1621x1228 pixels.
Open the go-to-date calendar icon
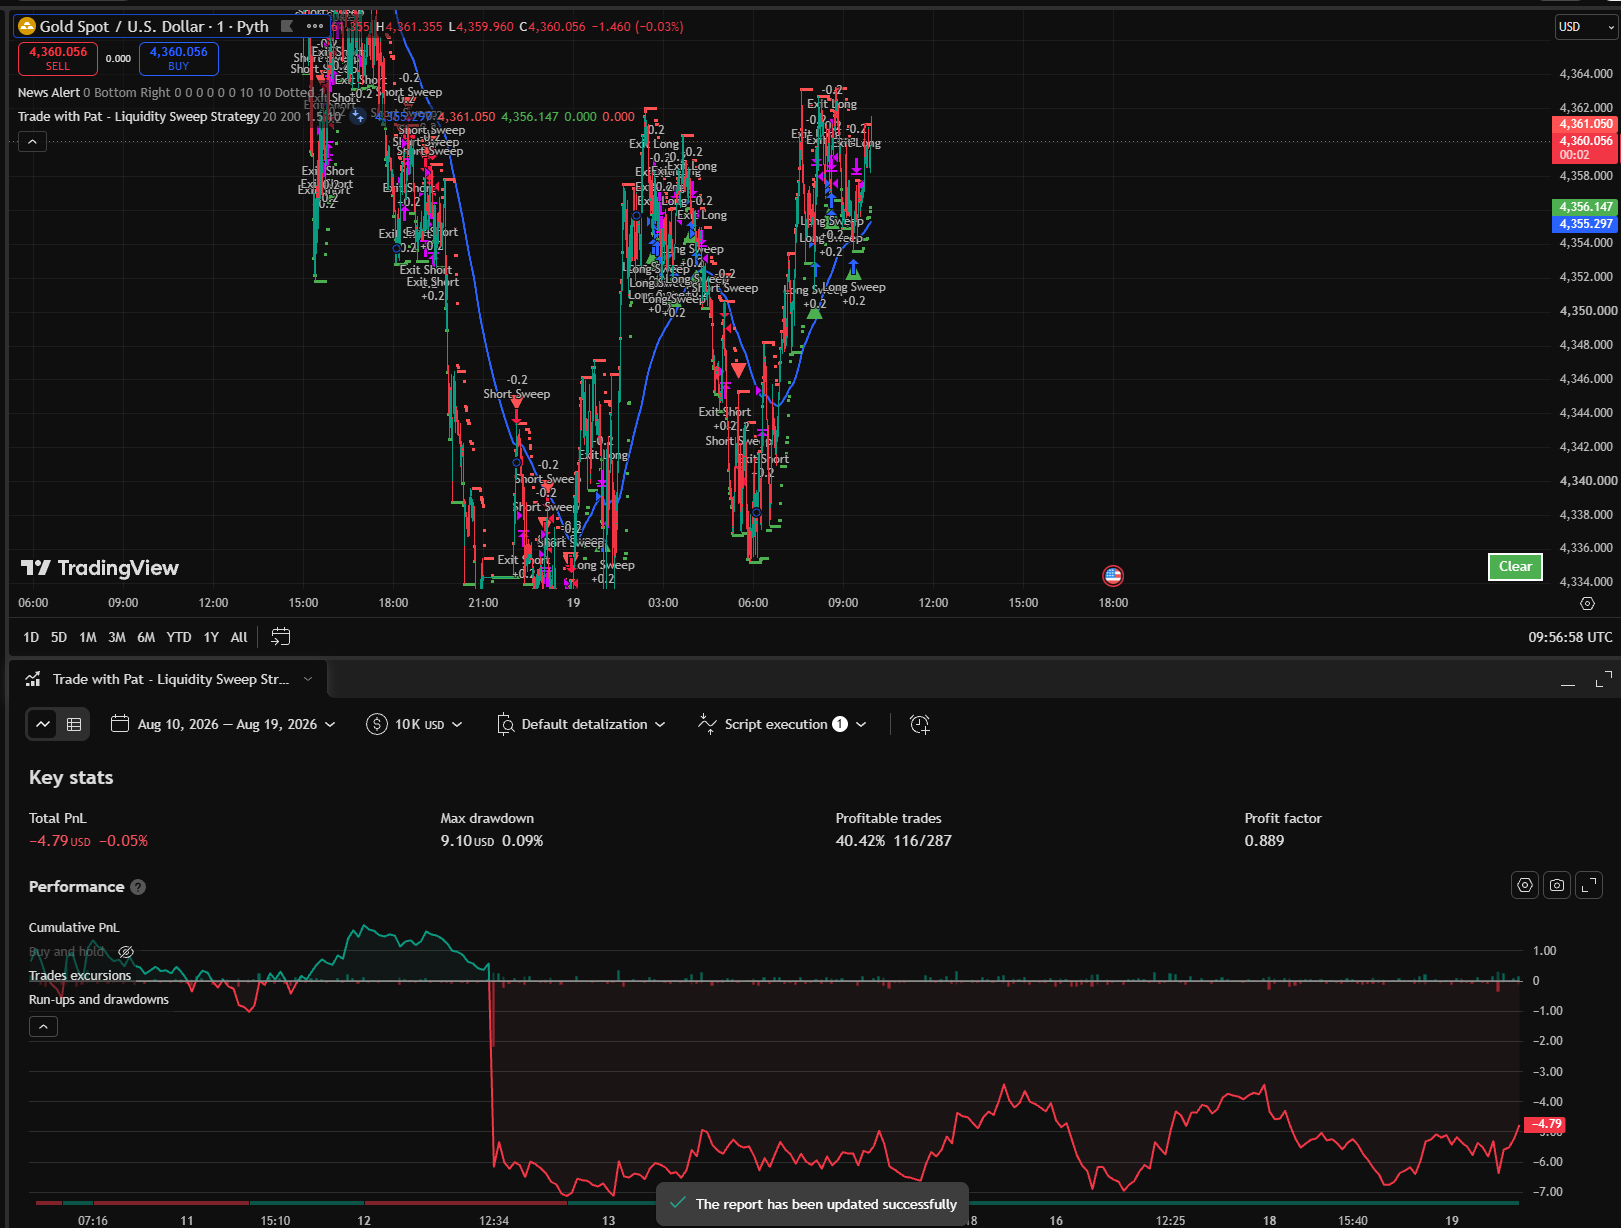click(281, 636)
